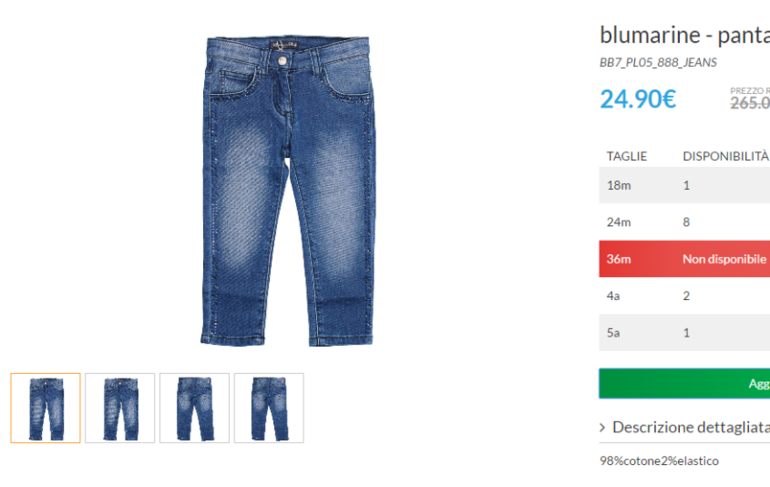
Task: Choose size 24m row
Action: tap(685, 222)
